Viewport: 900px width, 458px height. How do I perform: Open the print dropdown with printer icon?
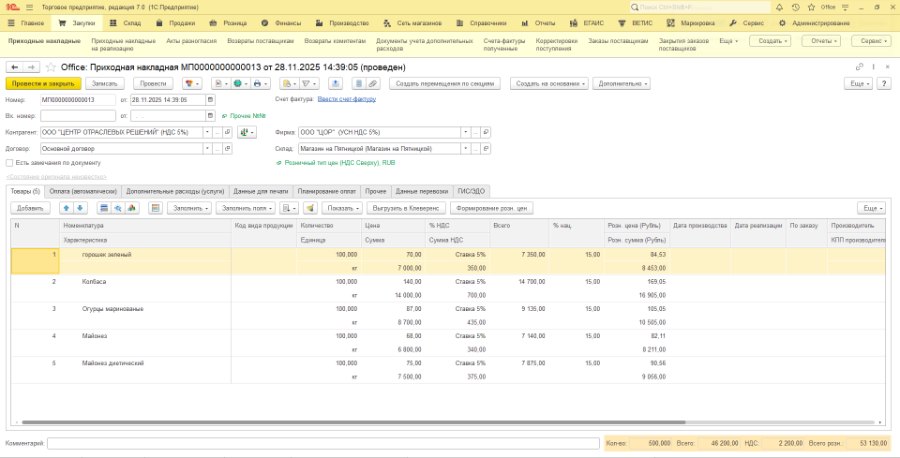pyautogui.click(x=260, y=84)
